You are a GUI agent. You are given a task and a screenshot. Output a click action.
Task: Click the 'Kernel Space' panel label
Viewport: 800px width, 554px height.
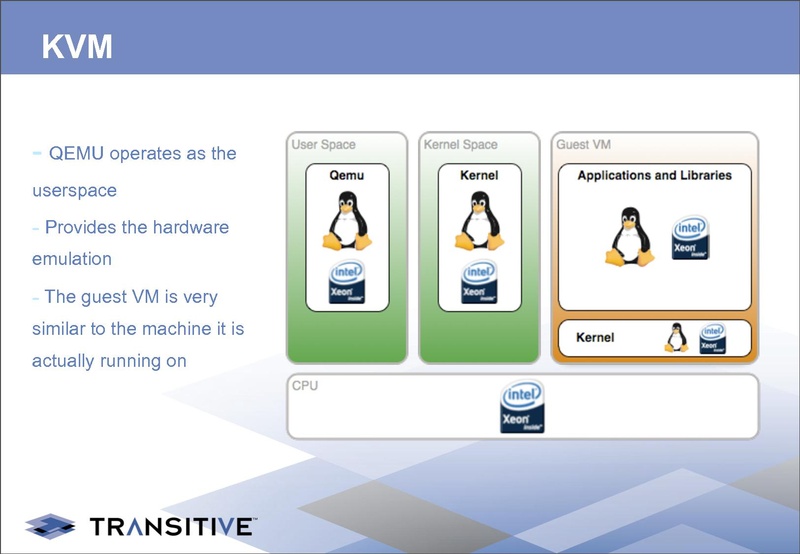[x=460, y=145]
